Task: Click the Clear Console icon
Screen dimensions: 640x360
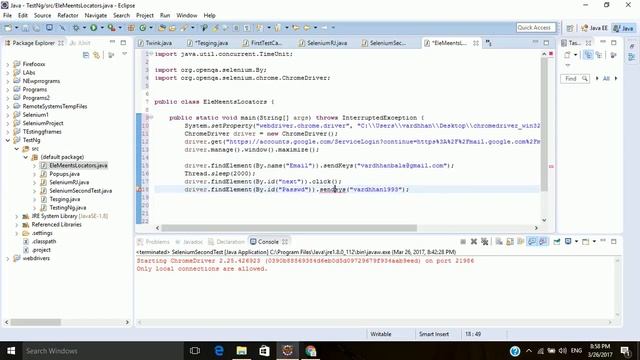Action: click(499, 242)
